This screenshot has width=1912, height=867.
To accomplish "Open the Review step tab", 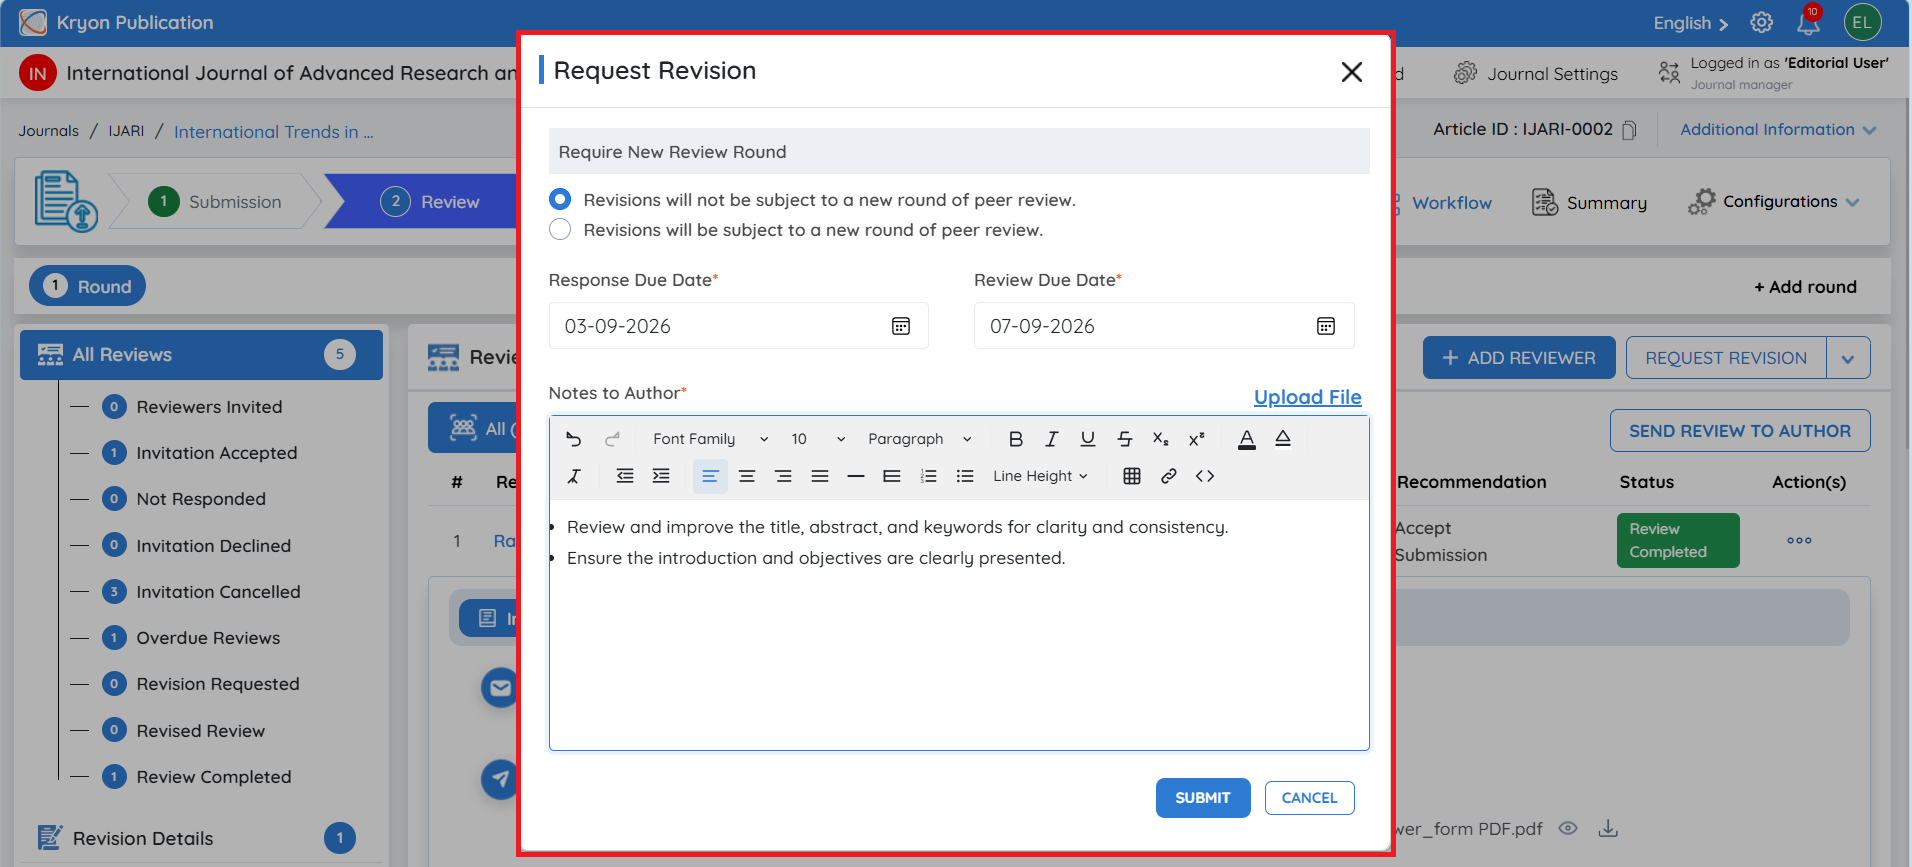I will [432, 202].
